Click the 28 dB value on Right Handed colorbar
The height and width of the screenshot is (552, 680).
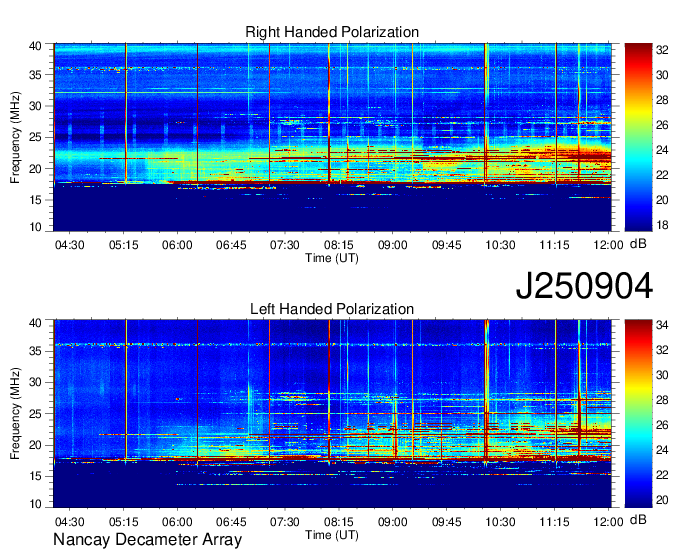662,100
